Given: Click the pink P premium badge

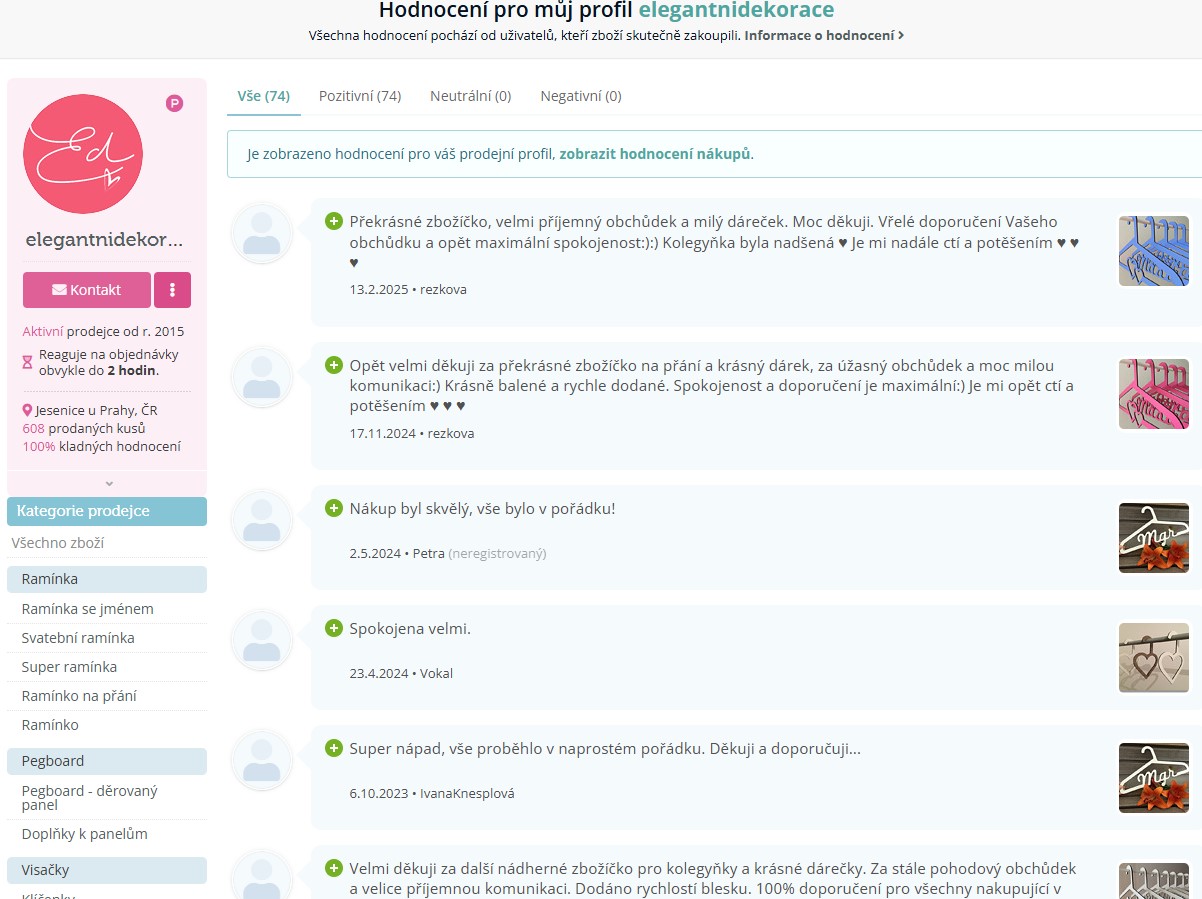Looking at the screenshot, I should 174,103.
